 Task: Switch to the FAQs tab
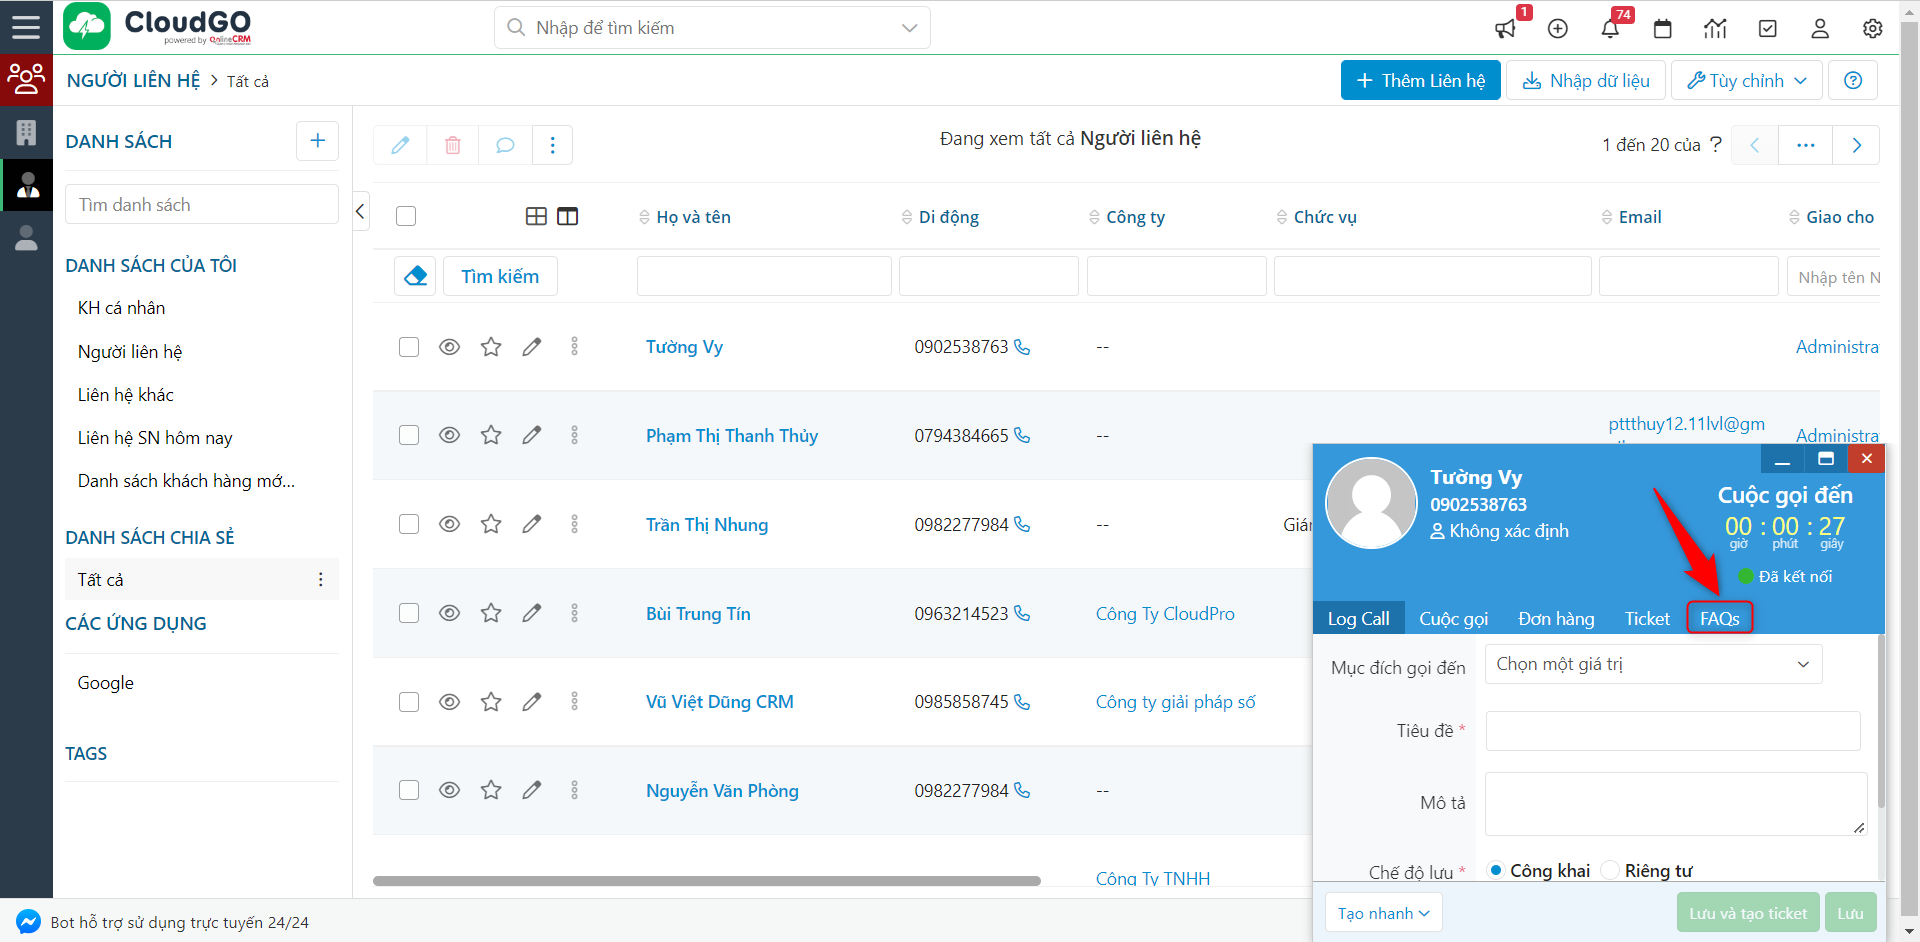click(x=1719, y=618)
